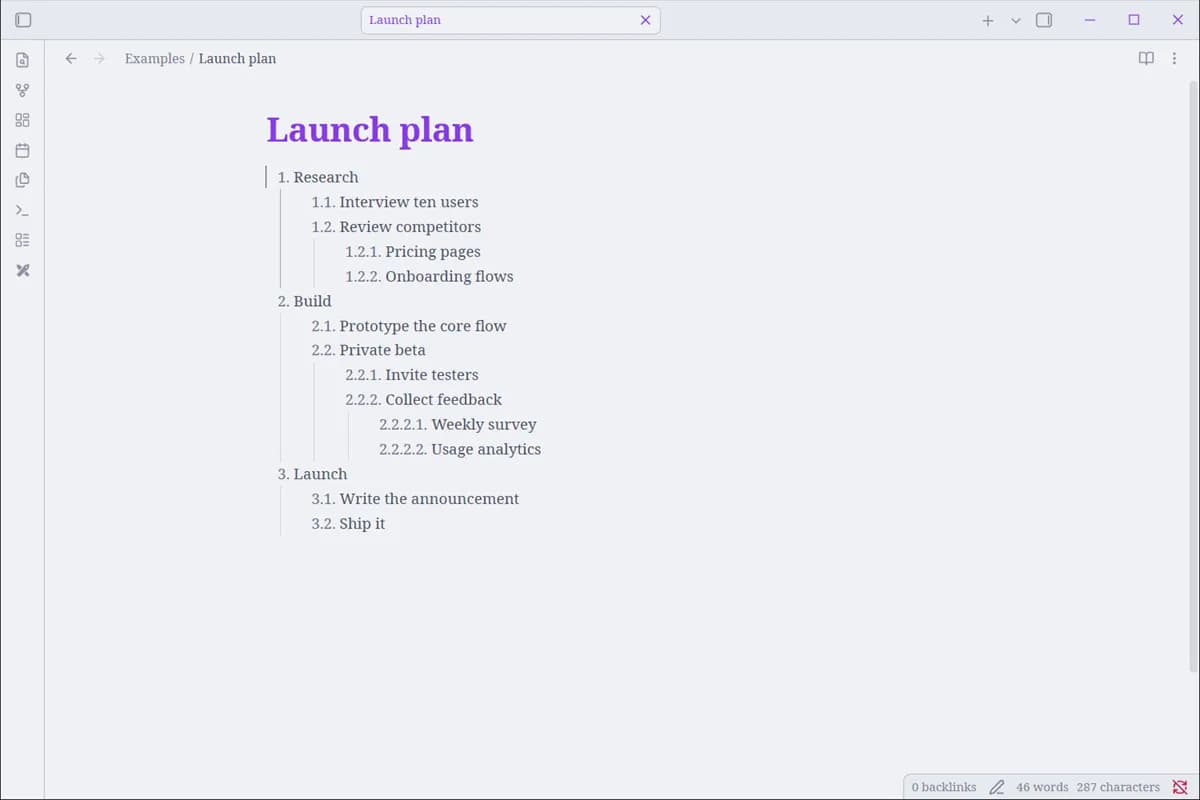The image size is (1200, 800).
Task: Click the 287 characters status entry
Action: (x=1118, y=787)
